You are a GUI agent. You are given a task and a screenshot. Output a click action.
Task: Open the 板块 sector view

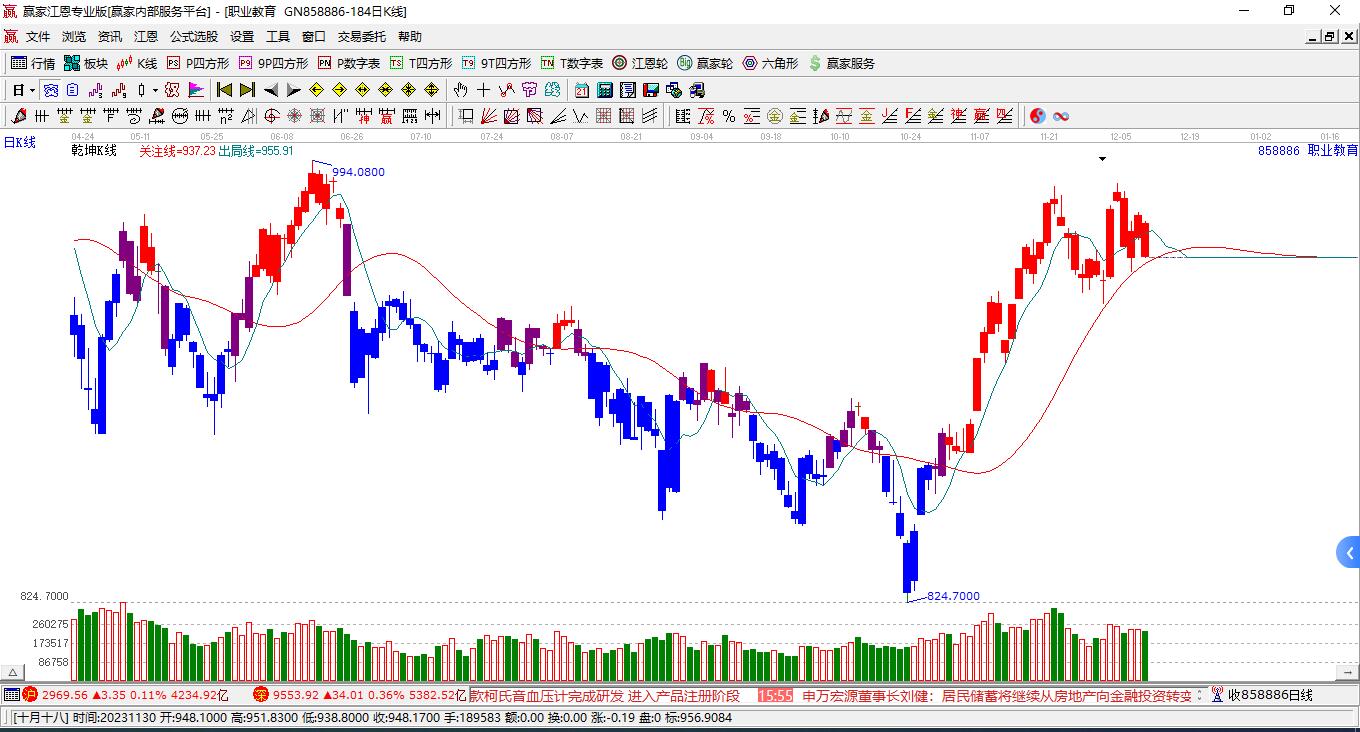85,63
